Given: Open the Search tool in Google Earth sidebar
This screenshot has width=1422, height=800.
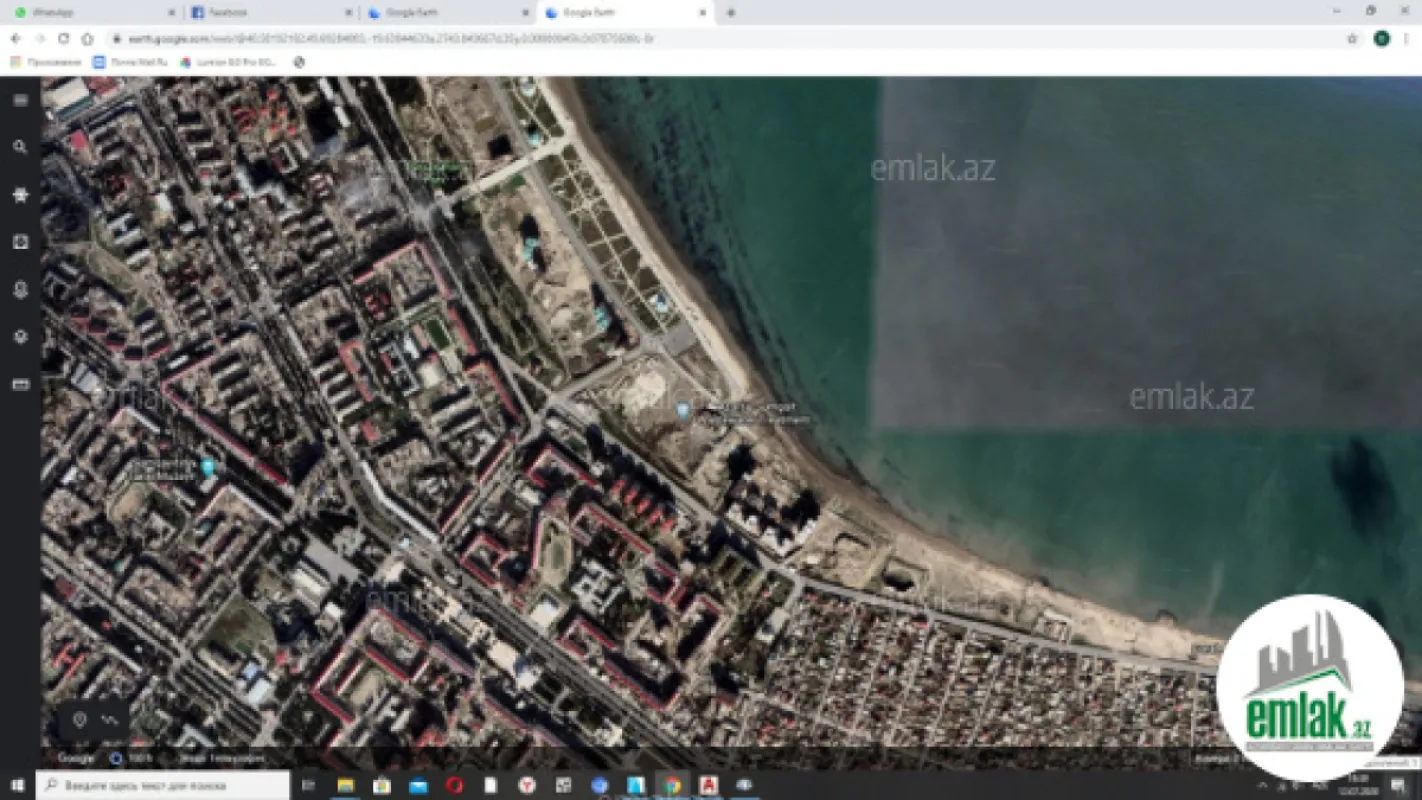Looking at the screenshot, I should coord(18,147).
